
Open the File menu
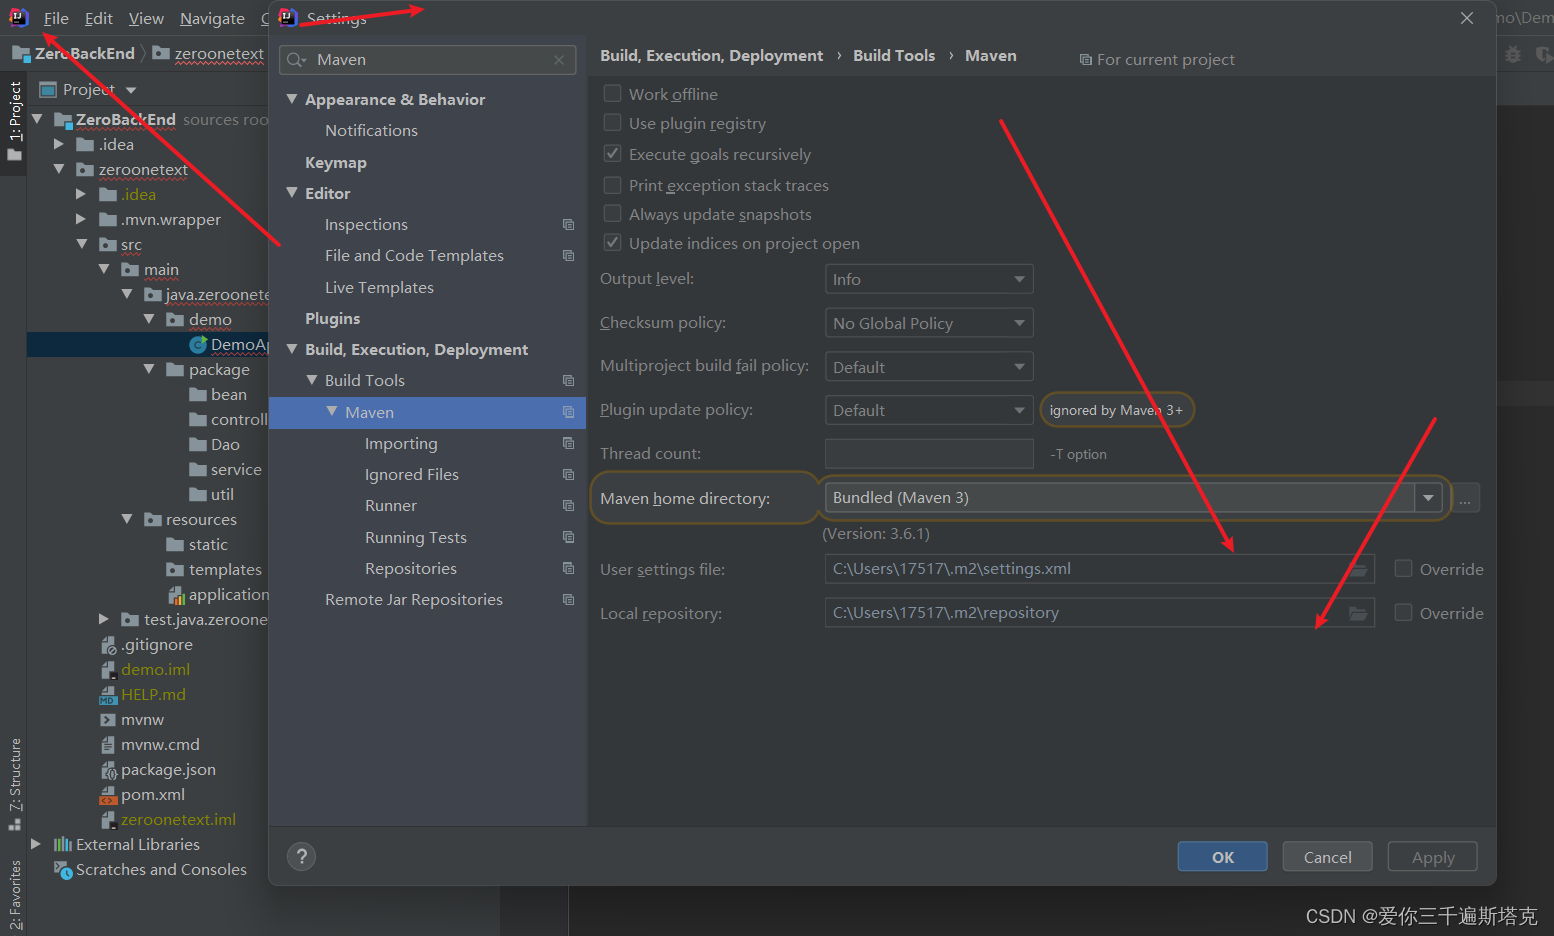pos(56,19)
